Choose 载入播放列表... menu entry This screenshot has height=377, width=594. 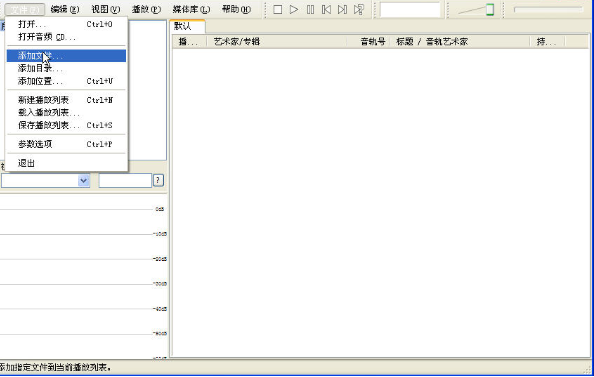click(66, 113)
